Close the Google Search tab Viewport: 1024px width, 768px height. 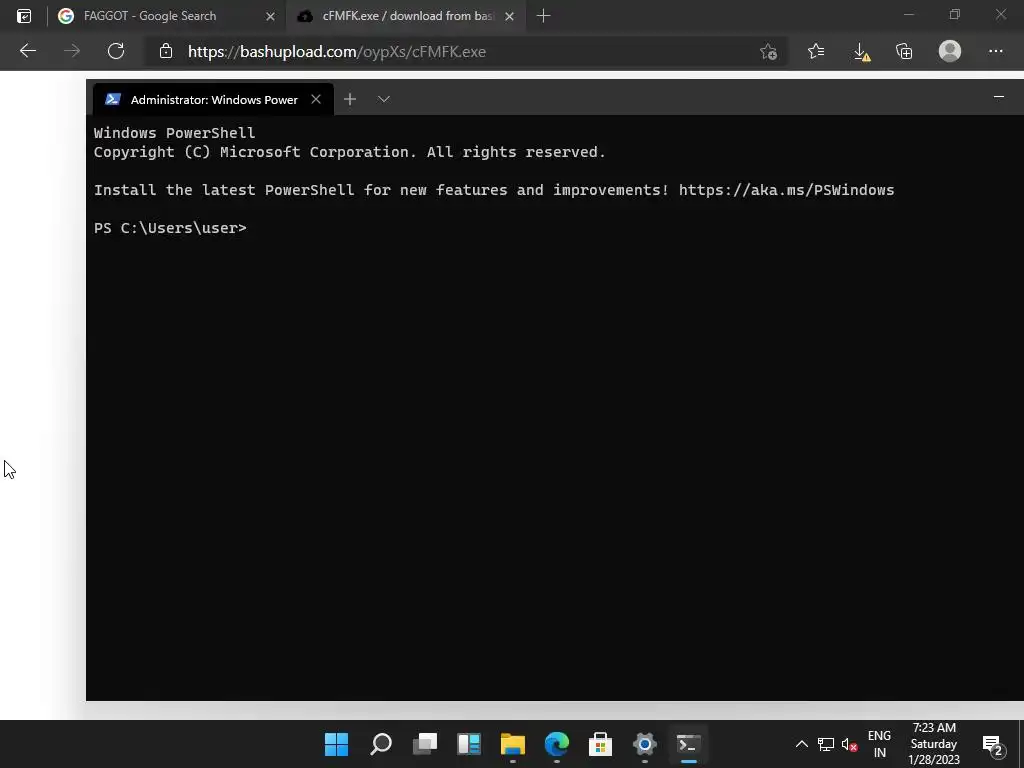click(270, 16)
